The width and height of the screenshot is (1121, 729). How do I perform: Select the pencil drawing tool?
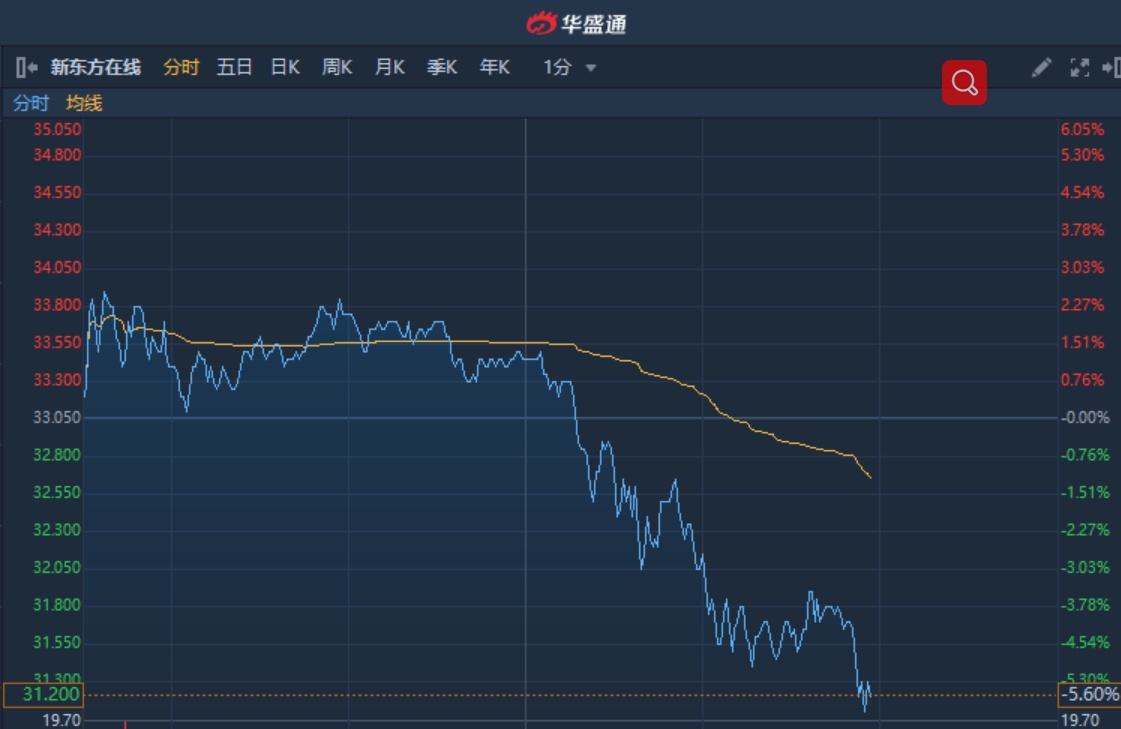pyautogui.click(x=1041, y=68)
